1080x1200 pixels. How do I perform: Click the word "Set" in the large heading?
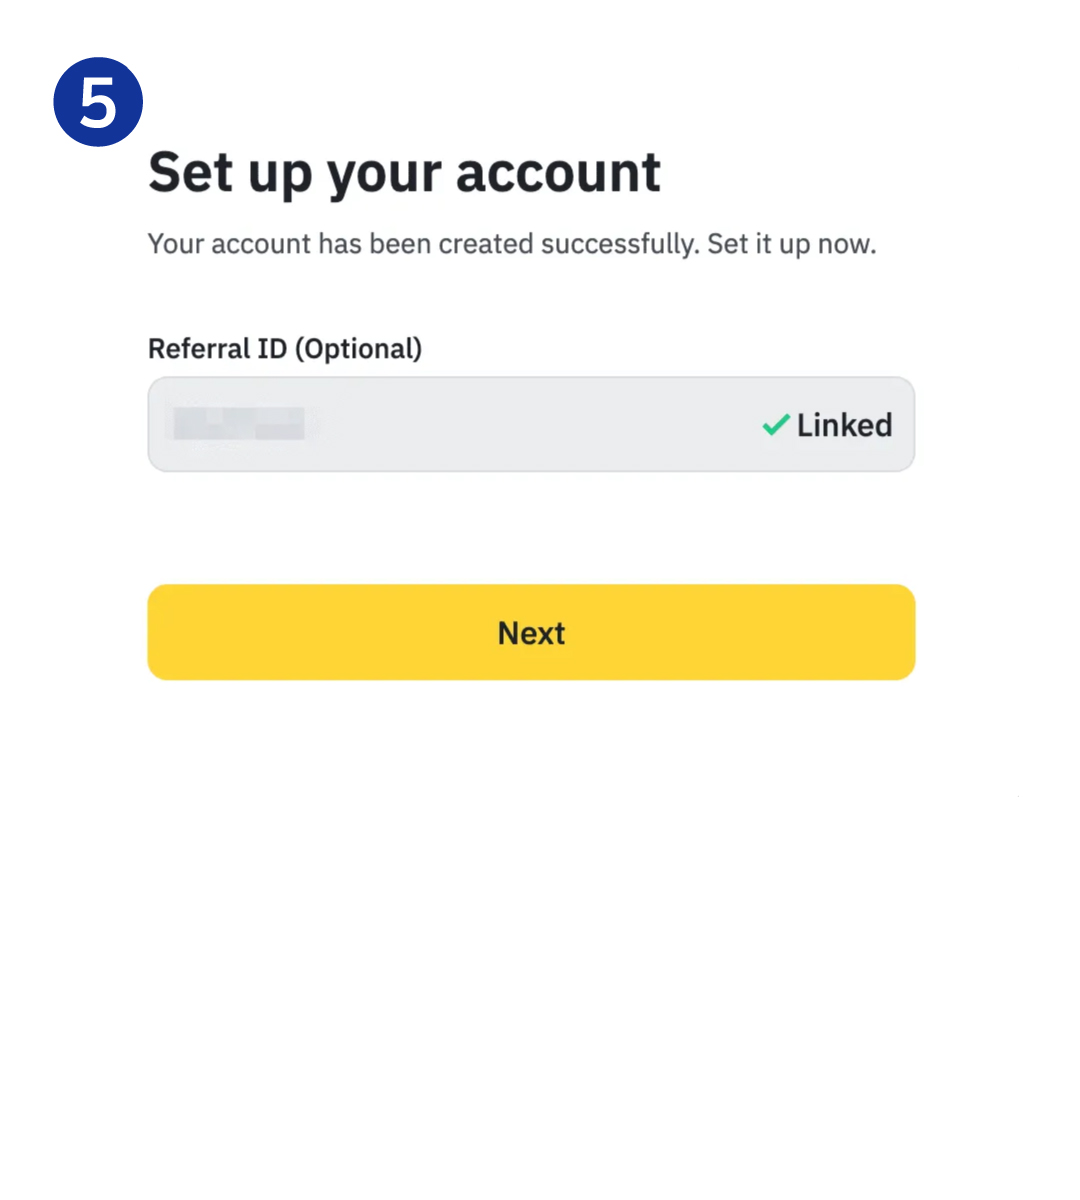[191, 173]
